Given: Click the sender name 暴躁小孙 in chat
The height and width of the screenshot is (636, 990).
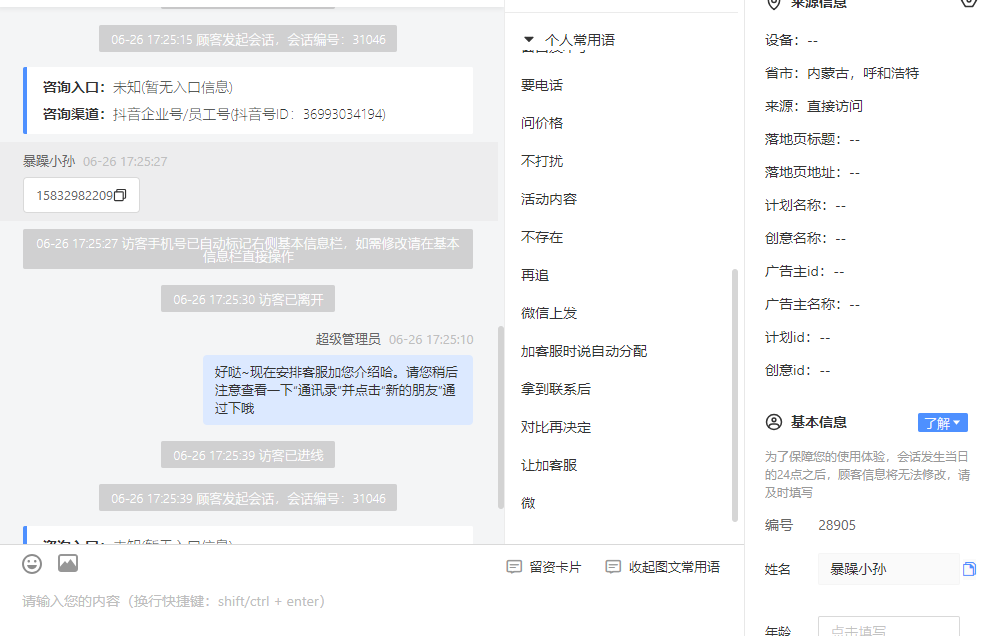Looking at the screenshot, I should 49,161.
